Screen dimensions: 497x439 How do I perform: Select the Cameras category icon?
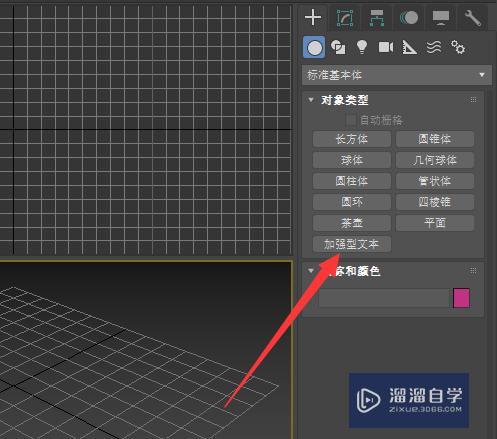pyautogui.click(x=386, y=47)
